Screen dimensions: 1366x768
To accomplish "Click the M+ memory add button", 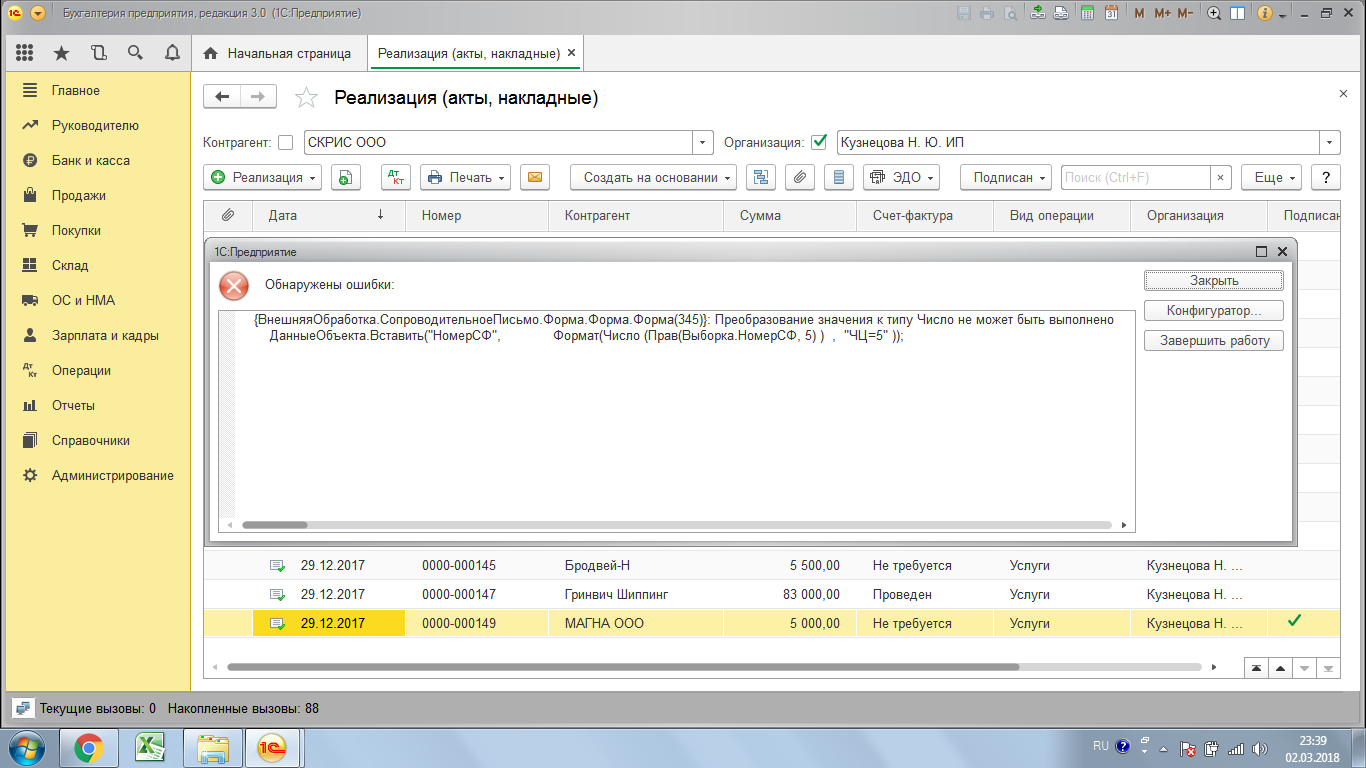I will (1162, 14).
